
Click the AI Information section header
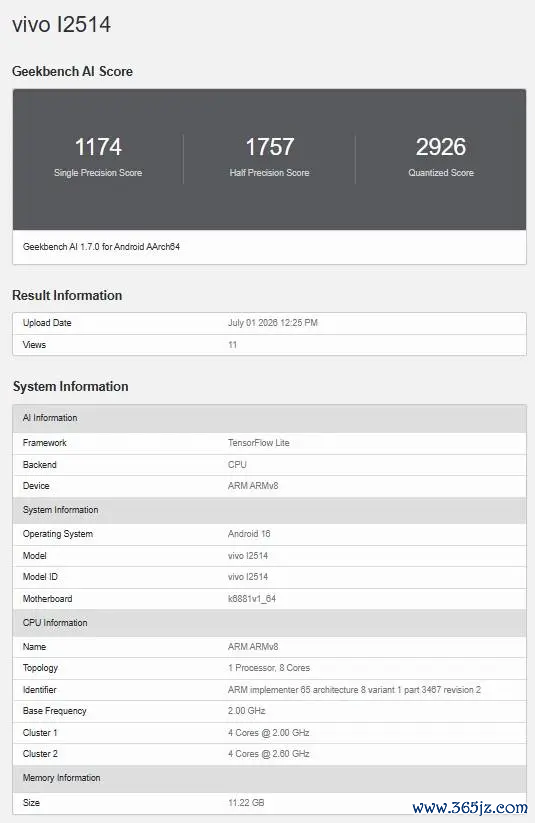(x=269, y=418)
